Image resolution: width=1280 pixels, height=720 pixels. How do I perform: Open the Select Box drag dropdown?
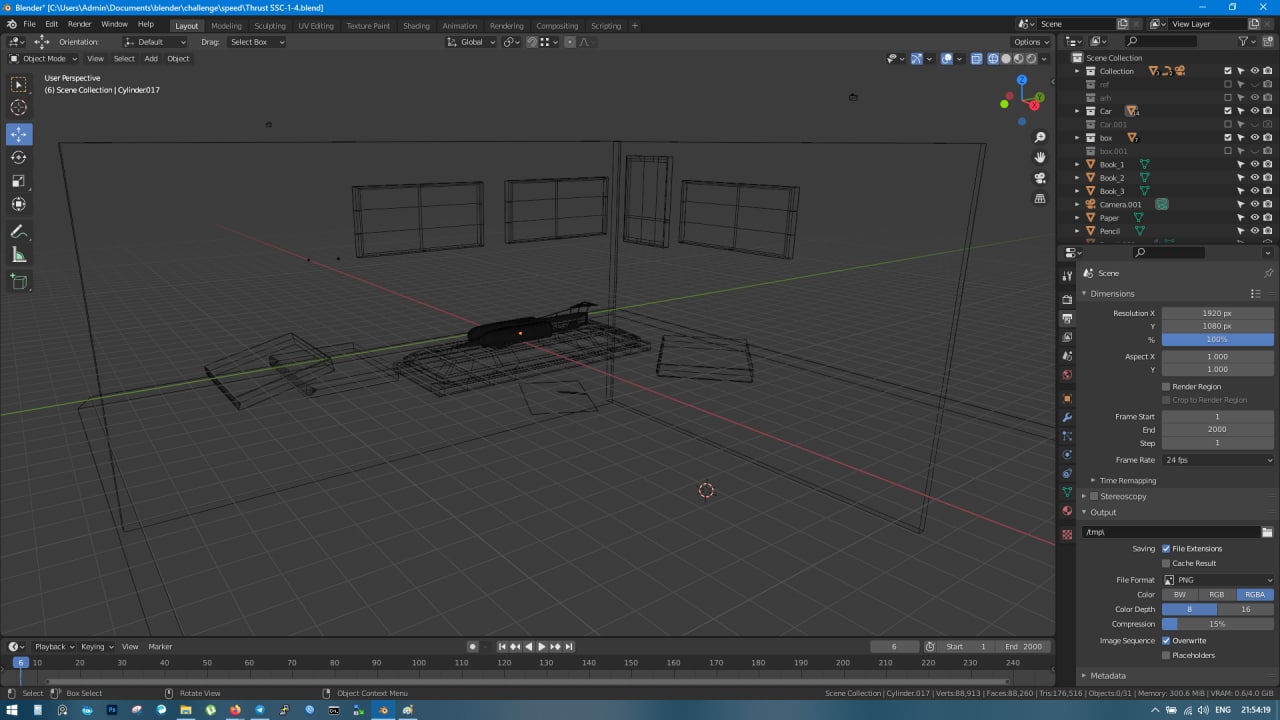tap(256, 42)
